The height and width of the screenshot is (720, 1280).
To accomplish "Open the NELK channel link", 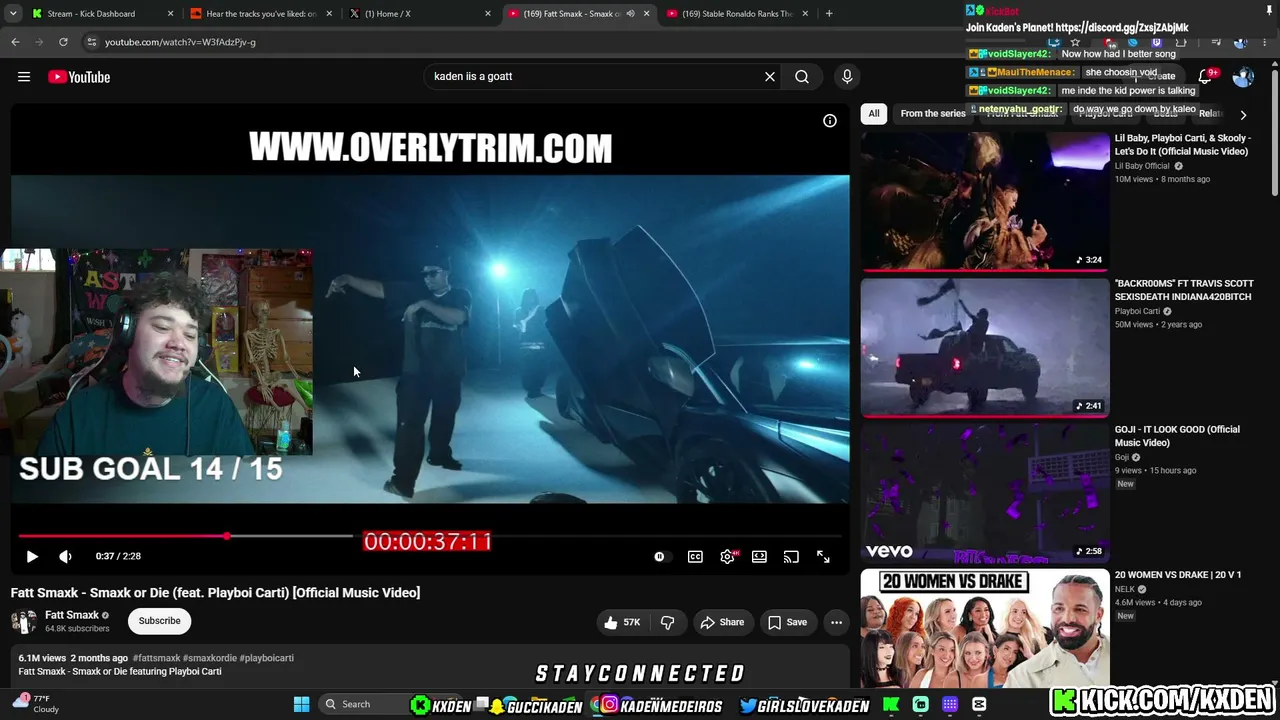I will (x=1126, y=589).
